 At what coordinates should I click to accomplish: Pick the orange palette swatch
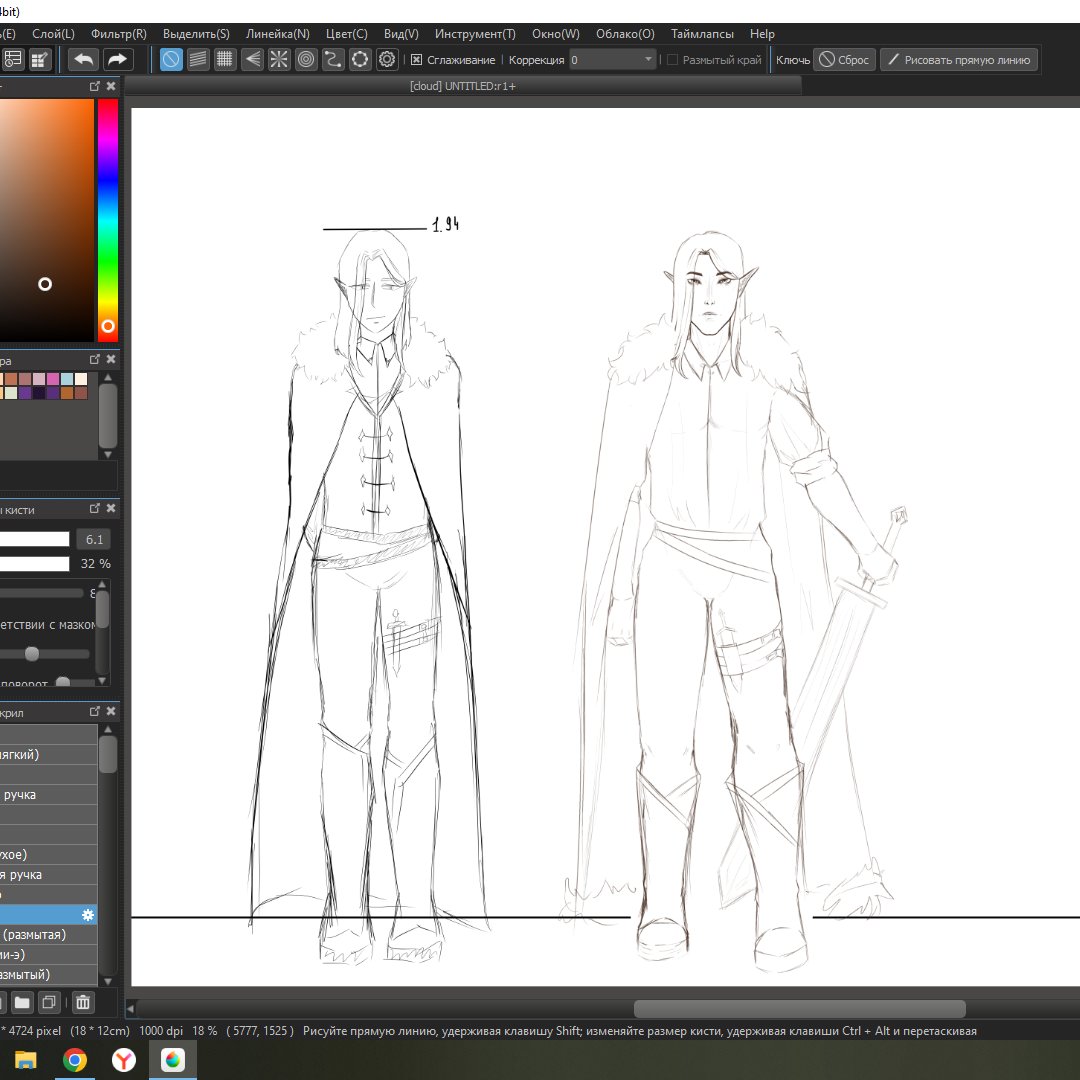pos(67,393)
